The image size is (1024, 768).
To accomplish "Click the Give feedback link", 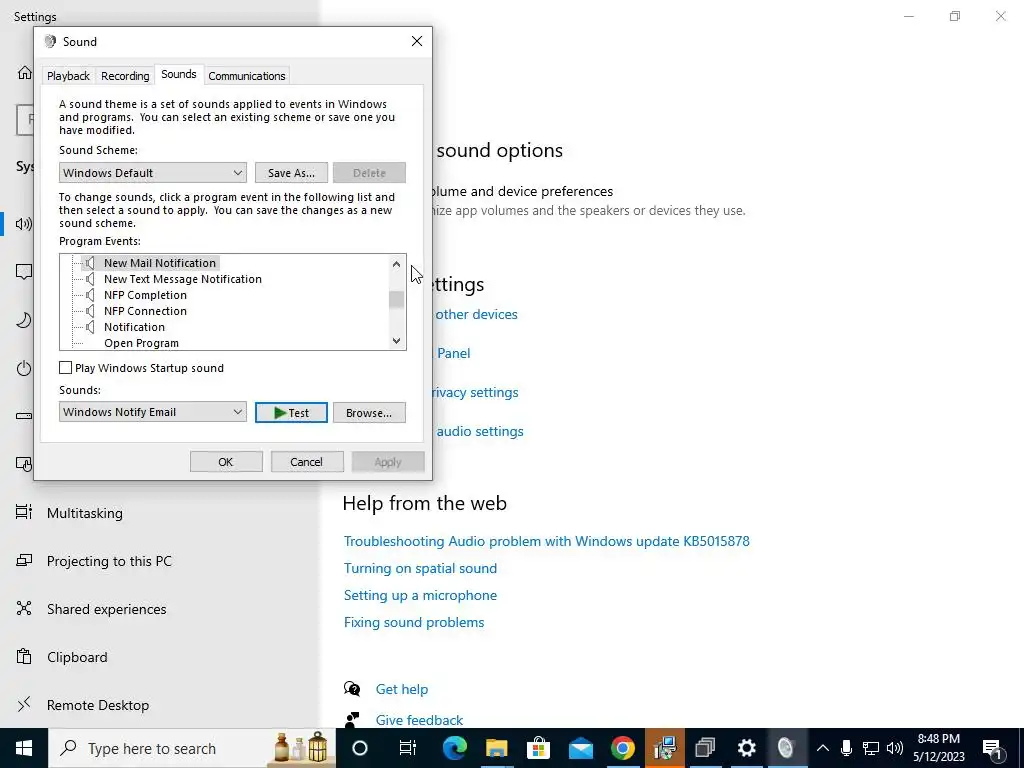I will tap(419, 720).
